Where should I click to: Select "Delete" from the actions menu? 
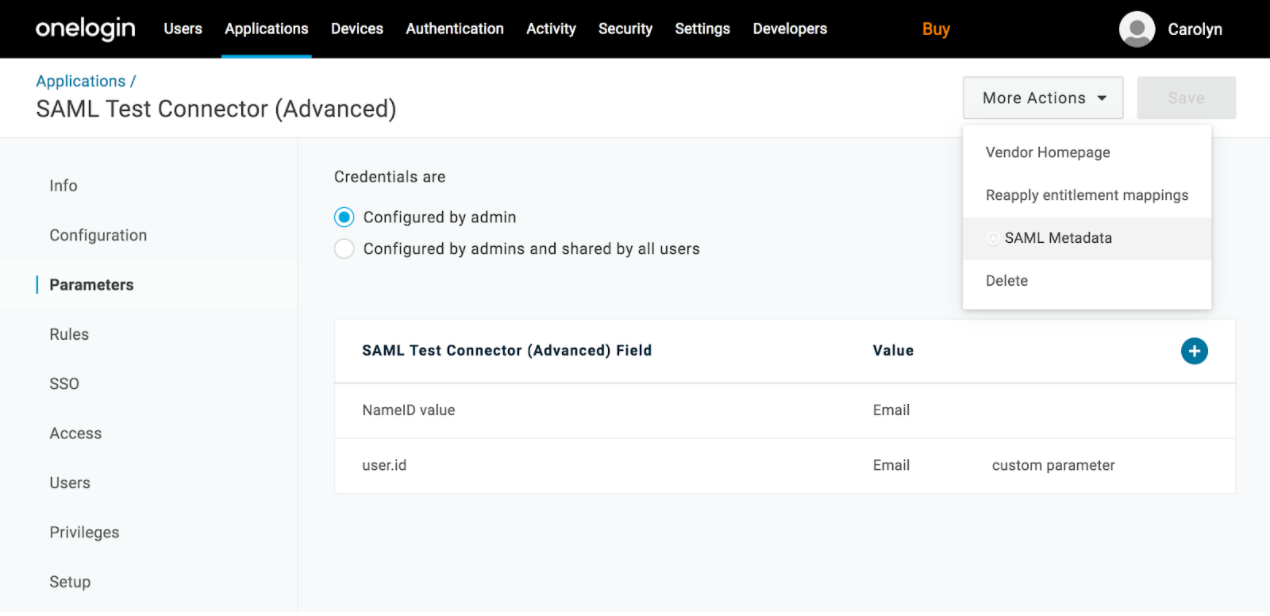click(x=1006, y=280)
